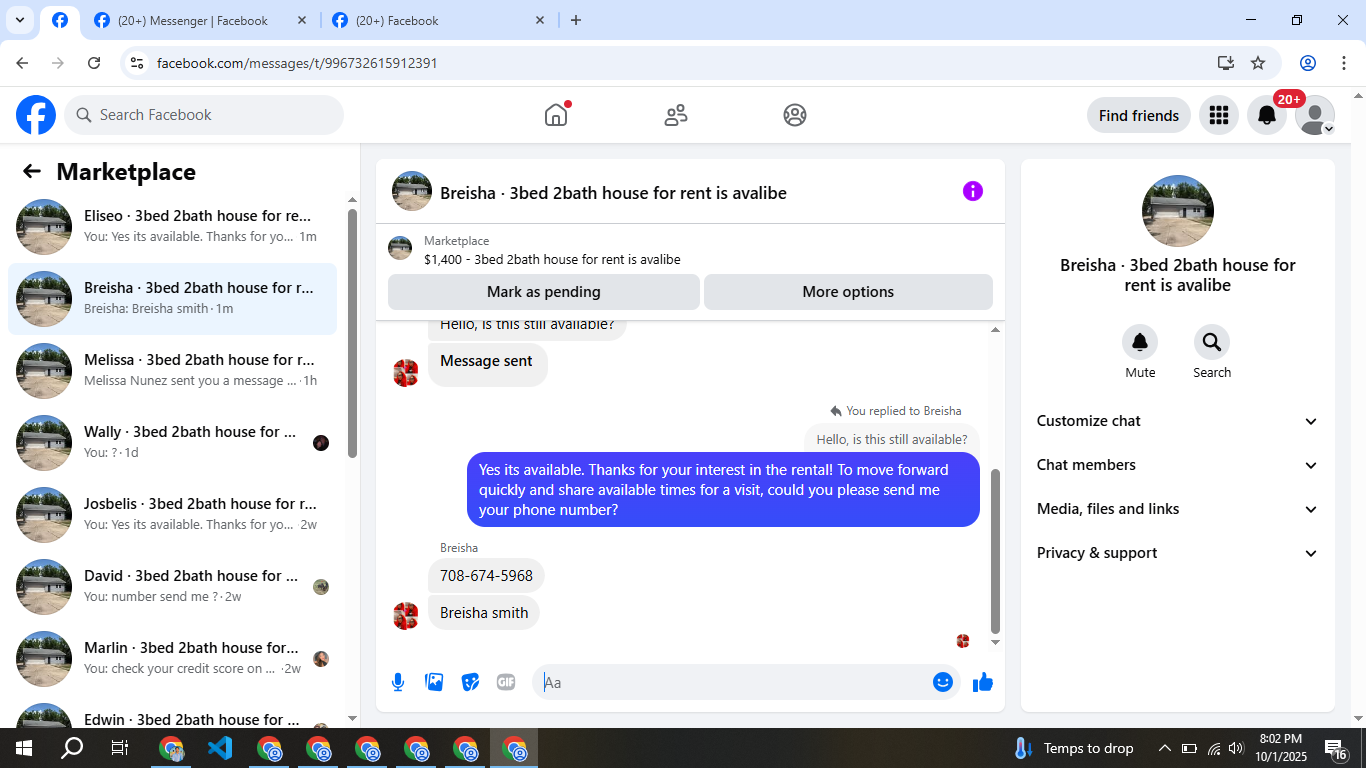The height and width of the screenshot is (768, 1366).
Task: Expand the Customize chat section
Action: (1178, 421)
